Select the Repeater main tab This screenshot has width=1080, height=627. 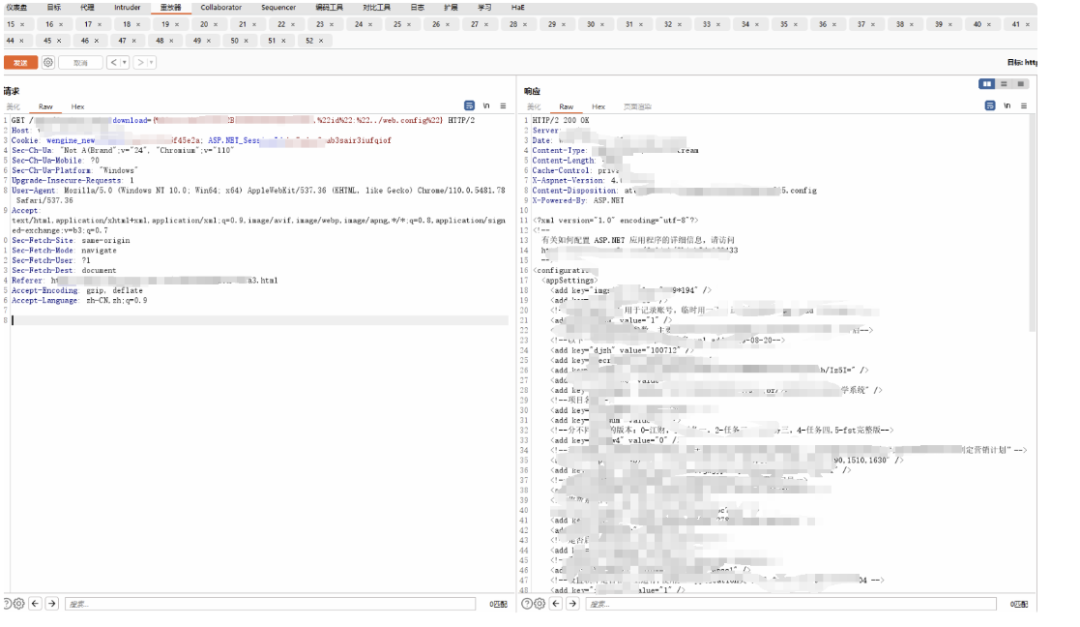point(171,8)
